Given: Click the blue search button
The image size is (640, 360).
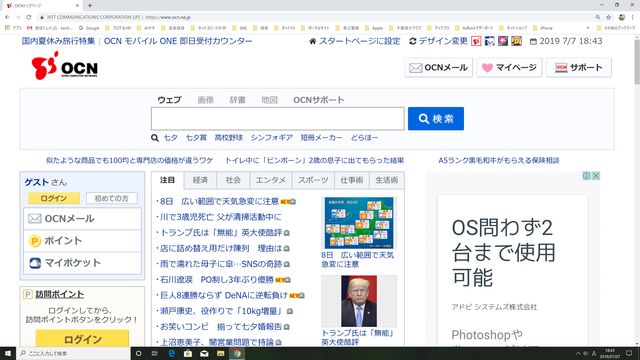Looking at the screenshot, I should point(436,119).
